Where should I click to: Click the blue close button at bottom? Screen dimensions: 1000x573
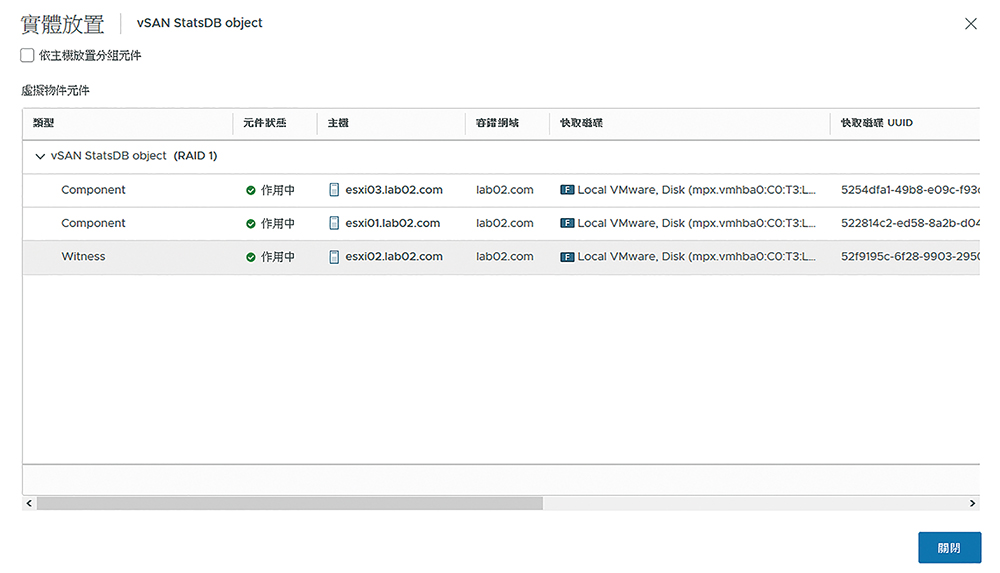950,547
